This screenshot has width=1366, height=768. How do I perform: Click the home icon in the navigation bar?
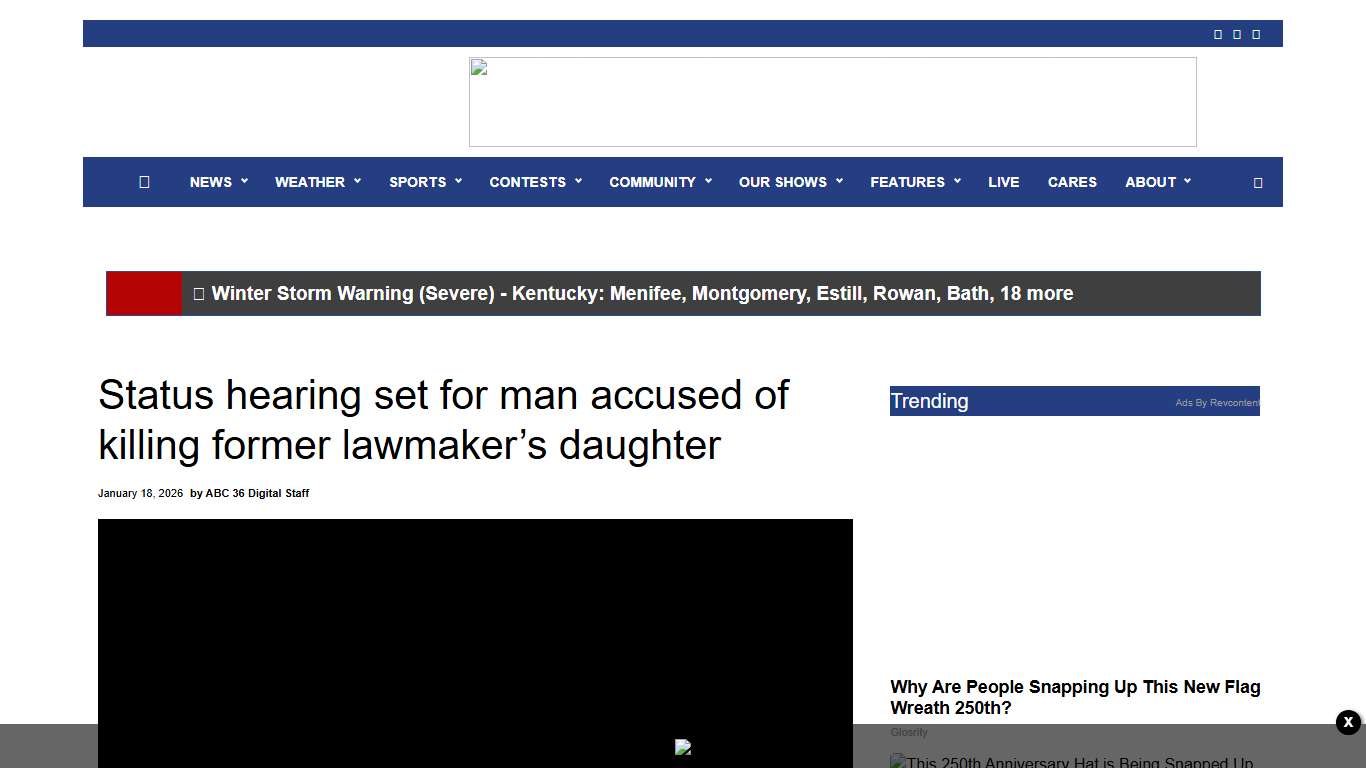pyautogui.click(x=144, y=182)
